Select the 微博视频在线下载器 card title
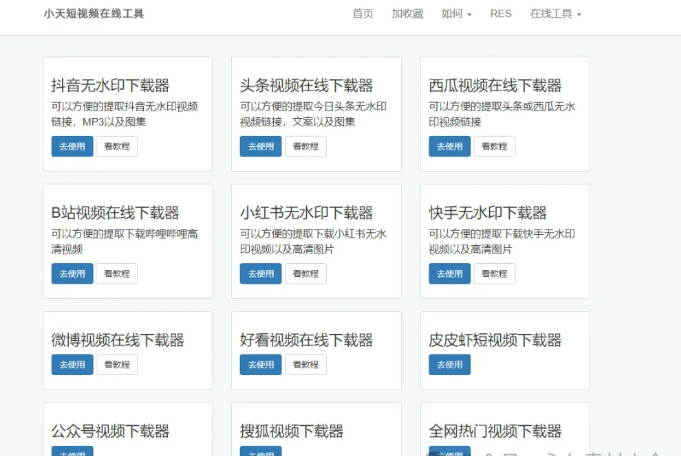681x456 pixels. pos(118,340)
